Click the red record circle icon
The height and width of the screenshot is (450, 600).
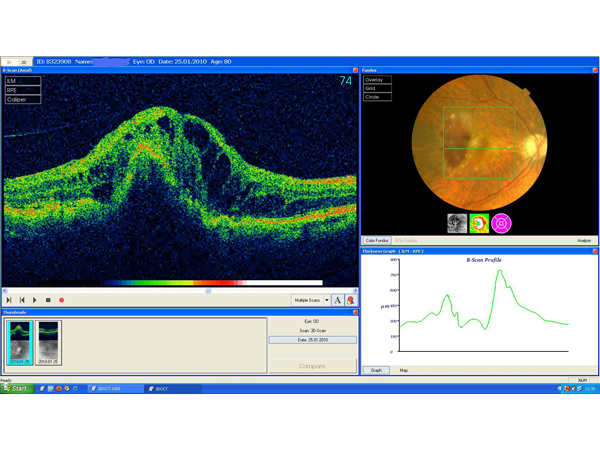(x=61, y=300)
